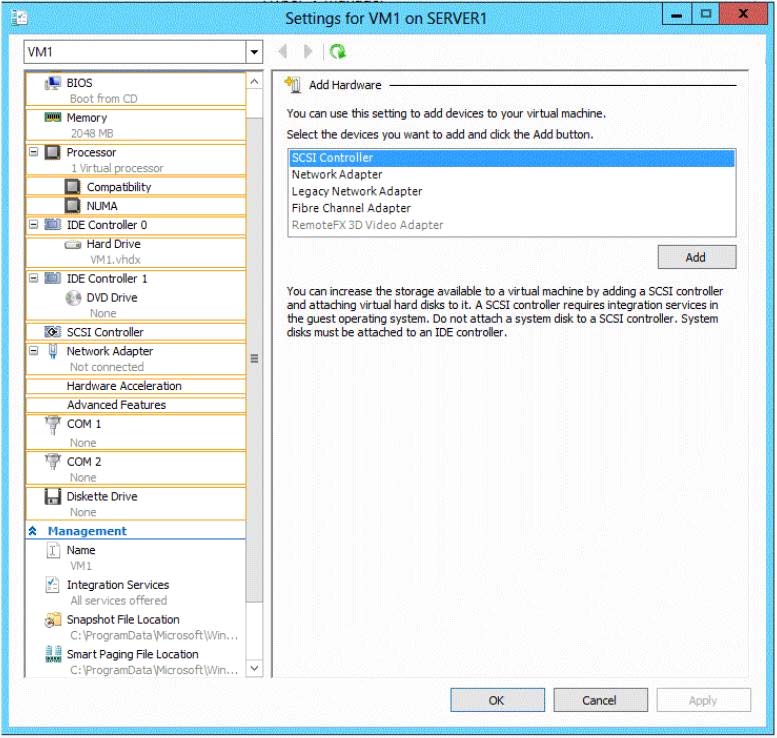Click the back navigation arrow
Image resolution: width=777 pixels, height=738 pixels.
pos(283,51)
